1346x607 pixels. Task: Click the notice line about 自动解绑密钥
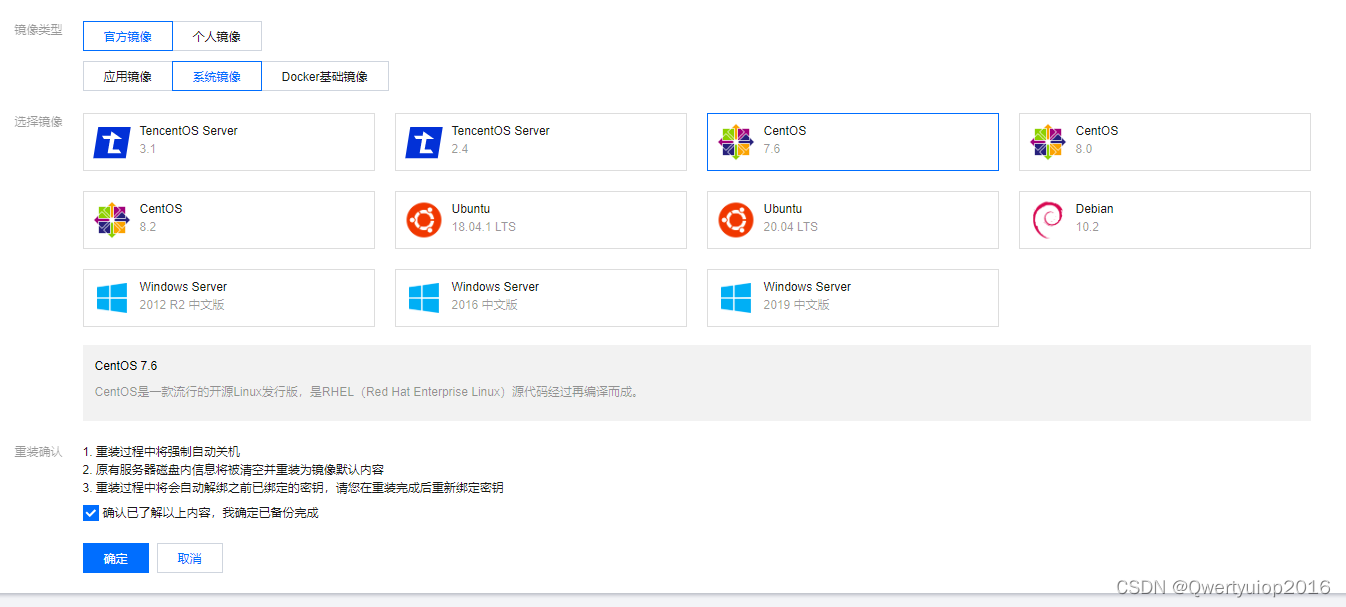click(293, 488)
